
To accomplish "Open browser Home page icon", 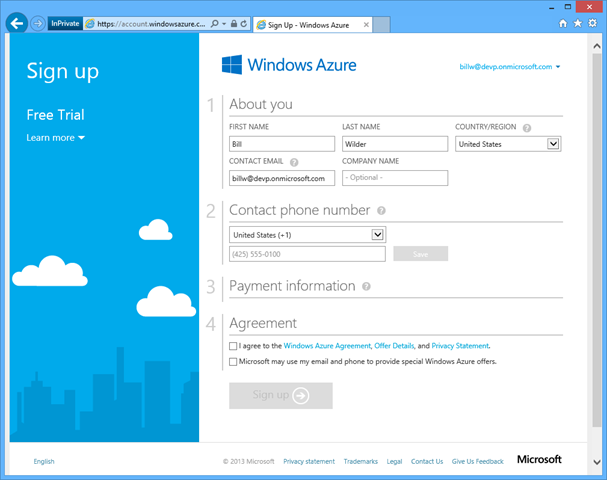I will [x=564, y=23].
